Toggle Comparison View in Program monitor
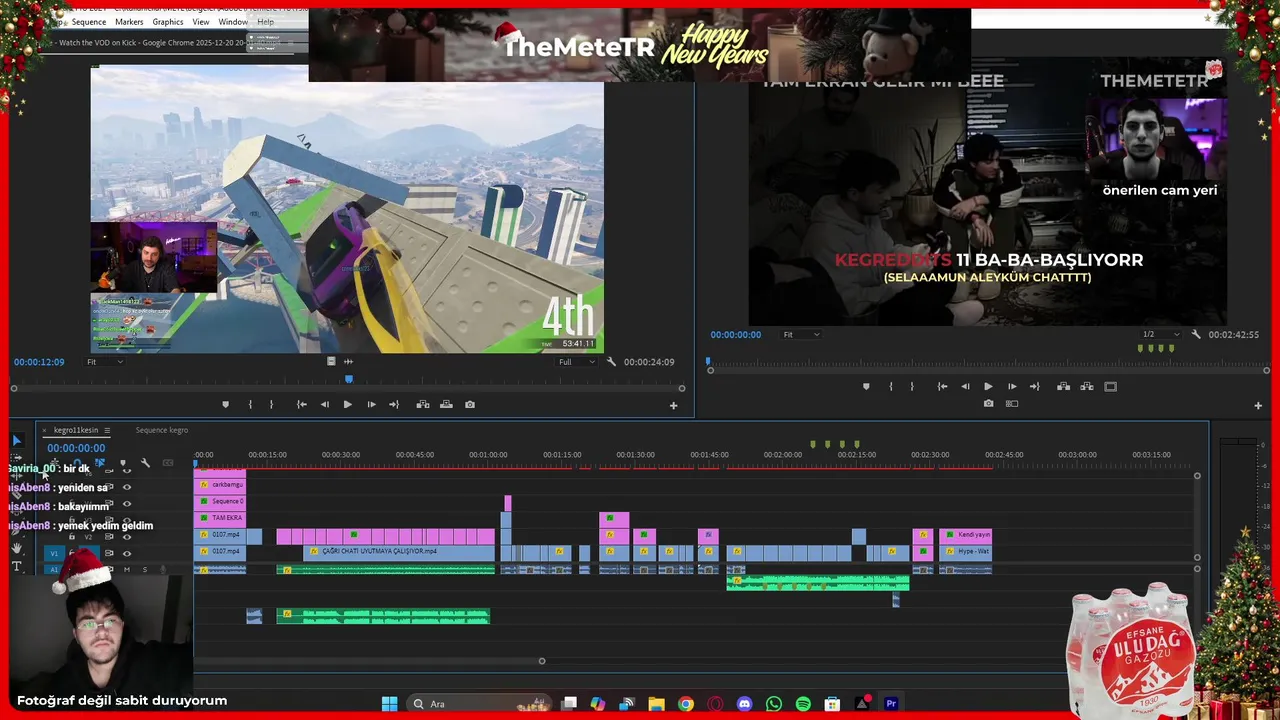This screenshot has height=720, width=1280. [x=1012, y=404]
